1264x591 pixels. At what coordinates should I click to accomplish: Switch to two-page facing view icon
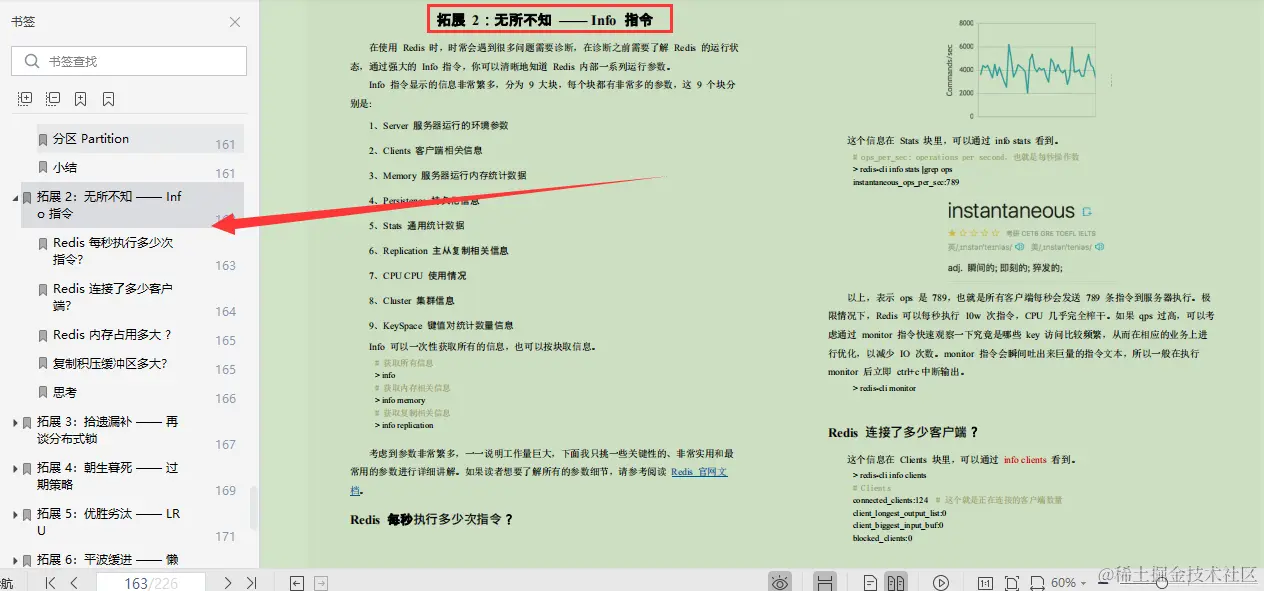pyautogui.click(x=896, y=581)
